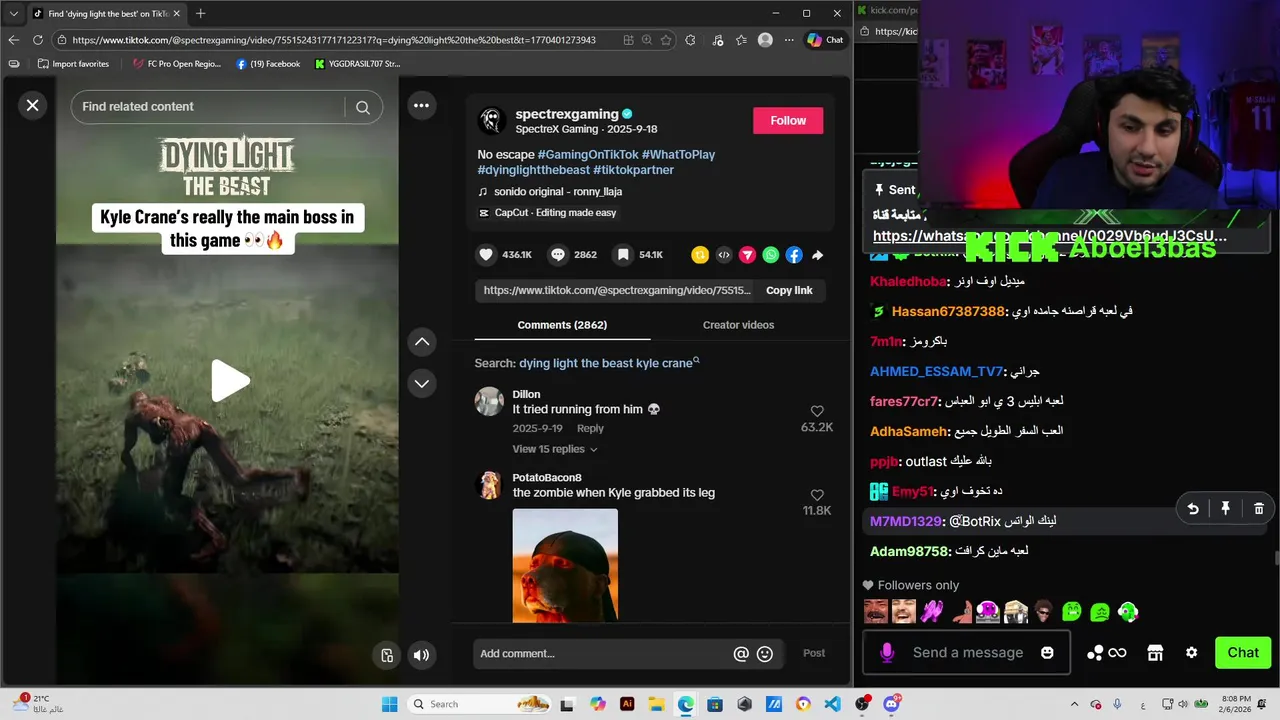The image size is (1280, 720).
Task: Click purple microphone icon in Kick chat
Action: click(887, 653)
